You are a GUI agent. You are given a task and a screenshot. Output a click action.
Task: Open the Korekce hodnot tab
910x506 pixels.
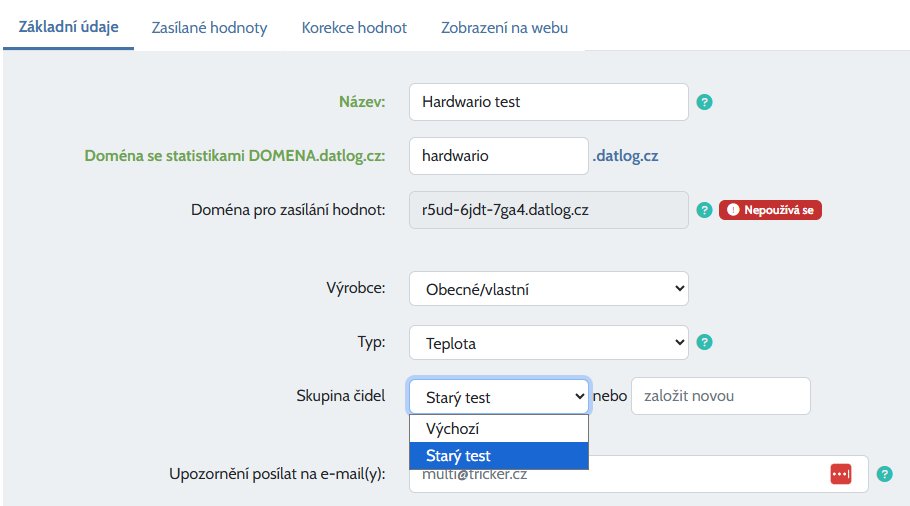[354, 28]
